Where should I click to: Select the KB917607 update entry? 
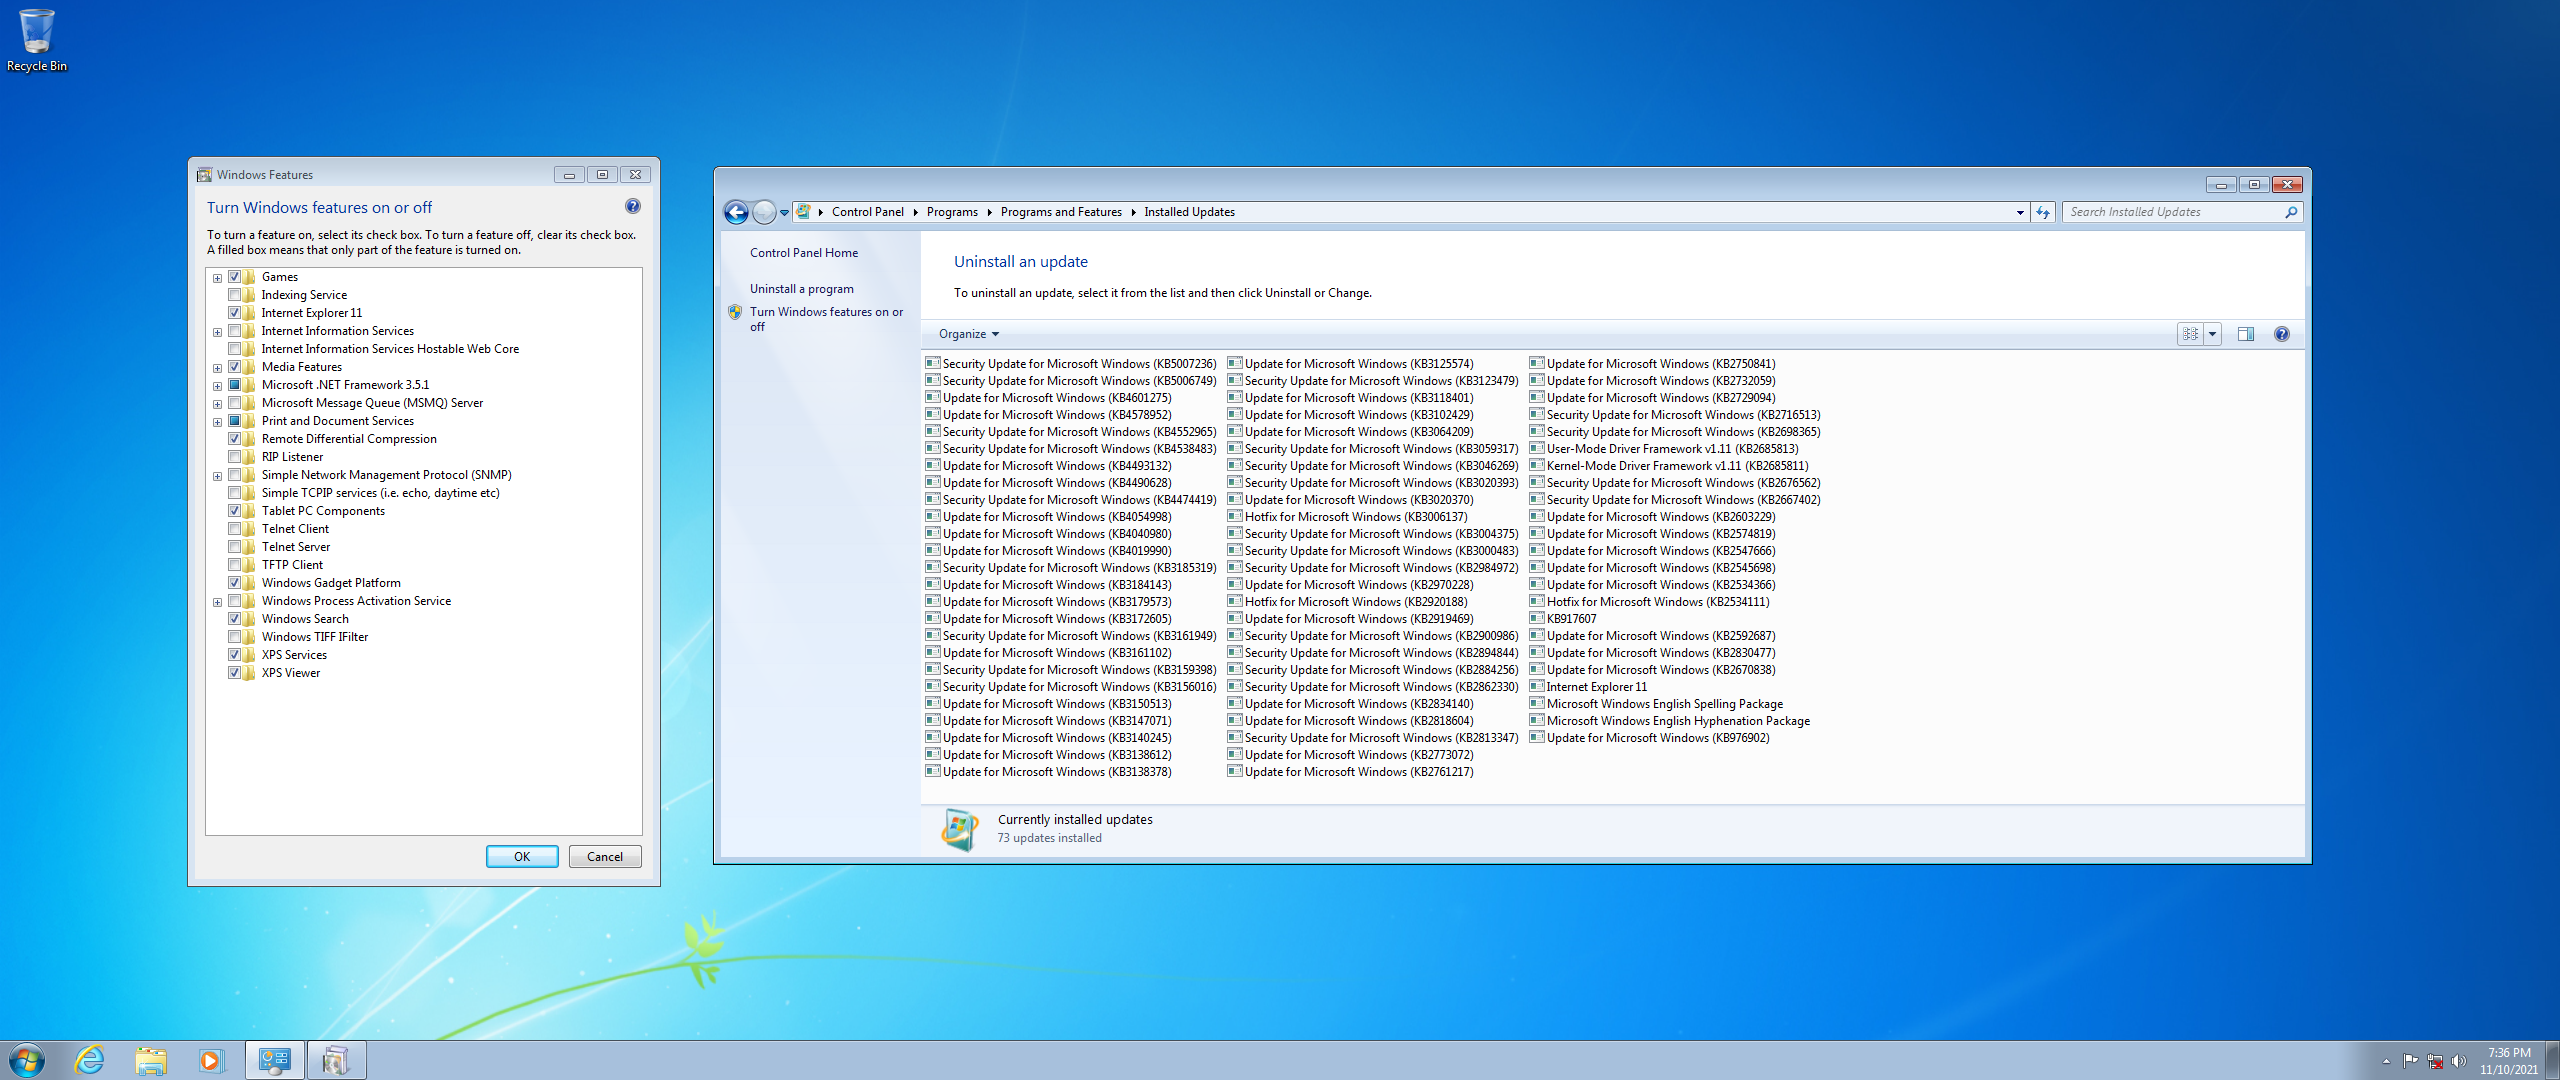tap(1563, 619)
